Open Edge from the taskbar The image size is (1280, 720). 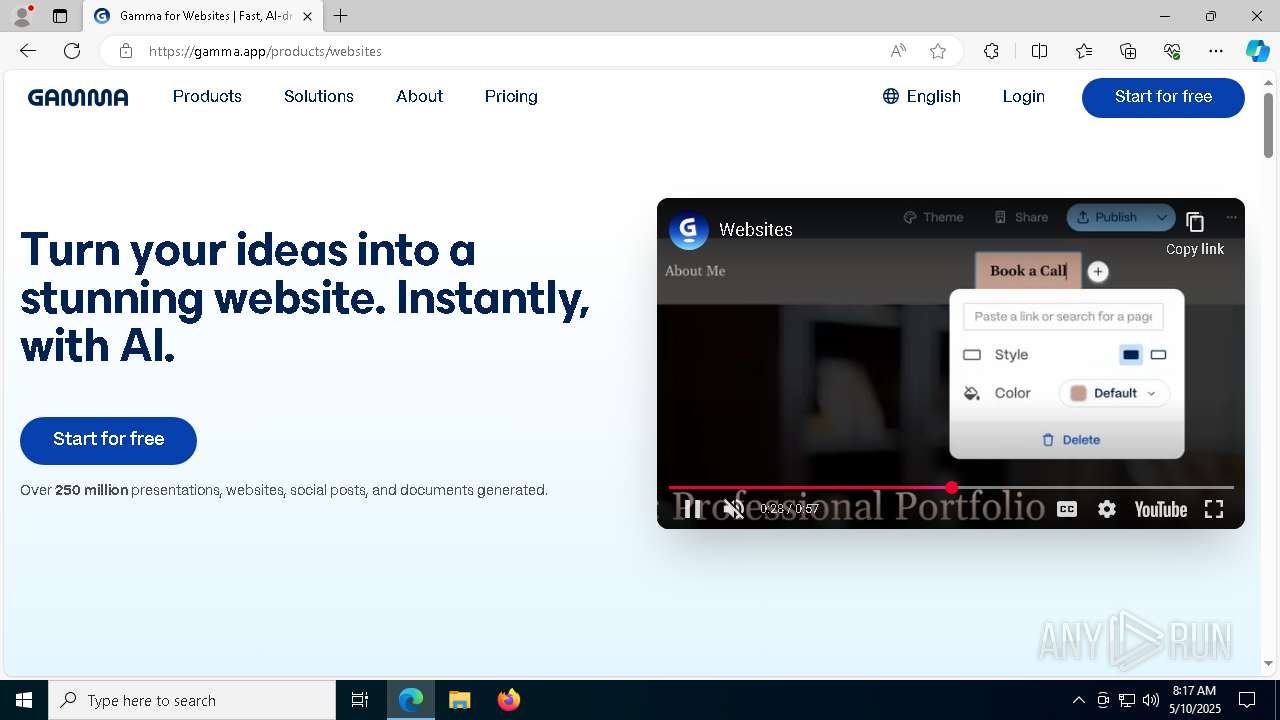411,700
